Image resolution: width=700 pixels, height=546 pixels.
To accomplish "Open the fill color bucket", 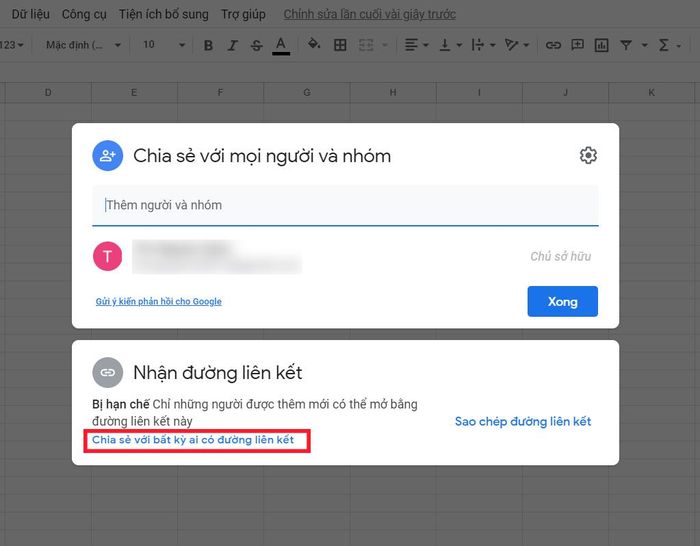I will (314, 44).
